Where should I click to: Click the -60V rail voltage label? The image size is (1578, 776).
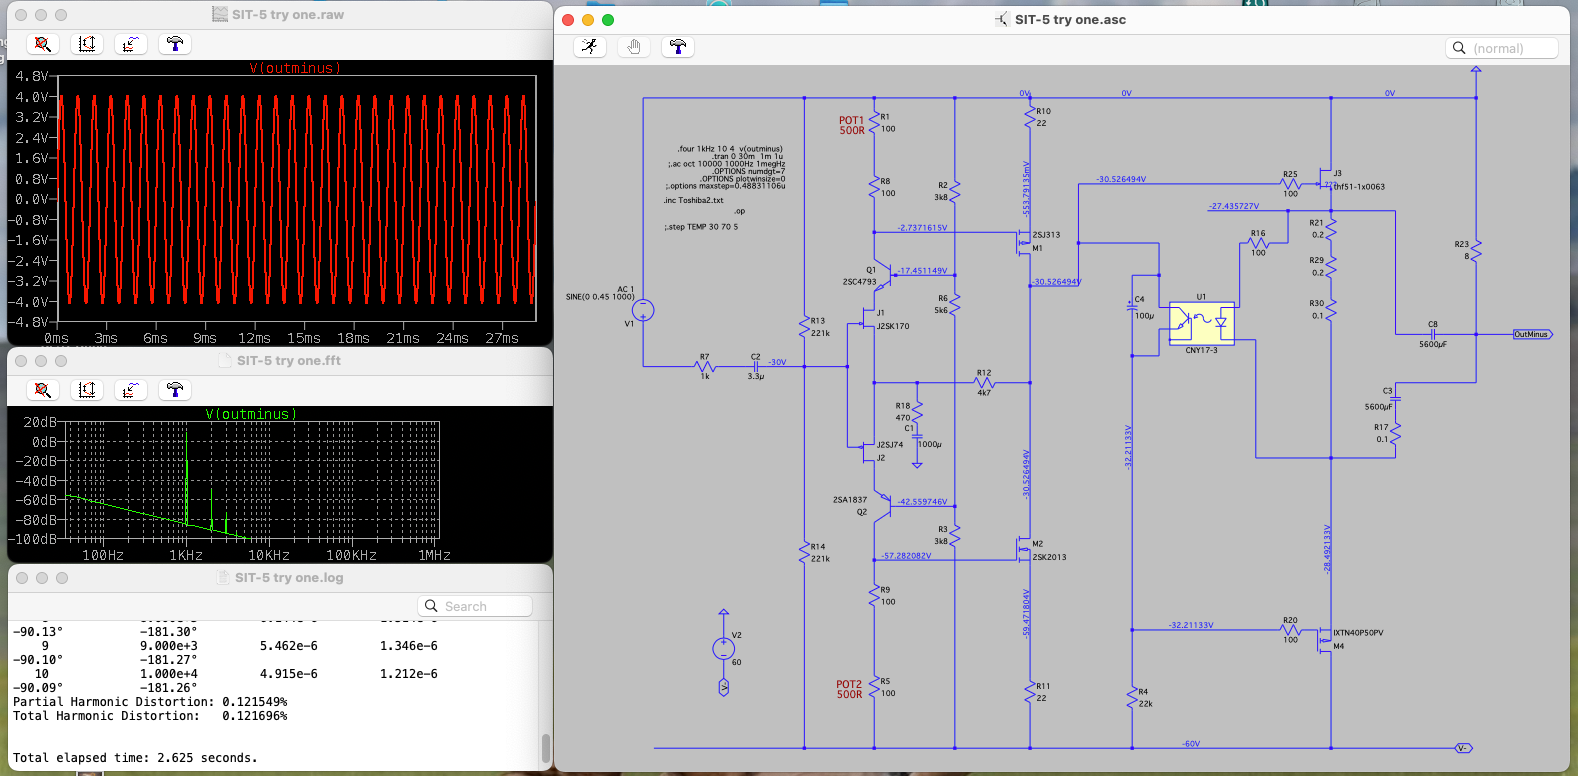click(1191, 744)
